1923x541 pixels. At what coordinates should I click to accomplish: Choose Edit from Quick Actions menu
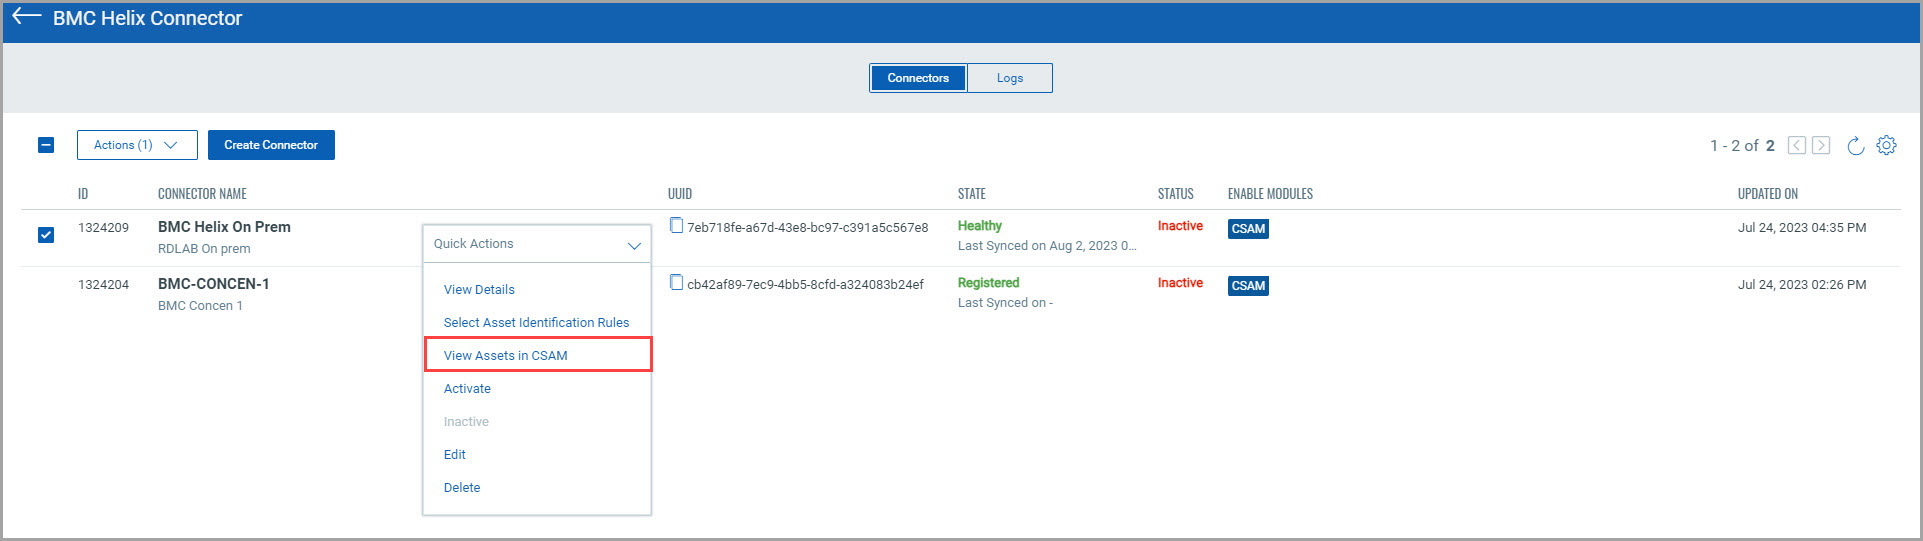coord(455,454)
